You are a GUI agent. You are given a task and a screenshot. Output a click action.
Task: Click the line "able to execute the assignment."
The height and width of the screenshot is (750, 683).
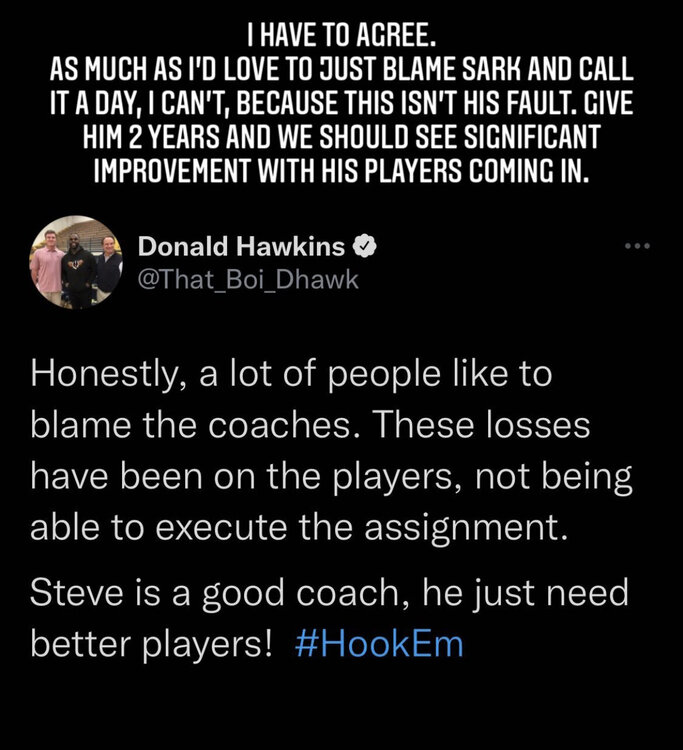click(299, 529)
